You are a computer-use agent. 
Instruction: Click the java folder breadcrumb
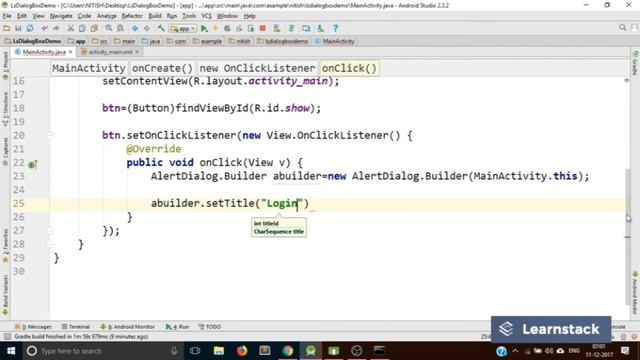point(151,41)
